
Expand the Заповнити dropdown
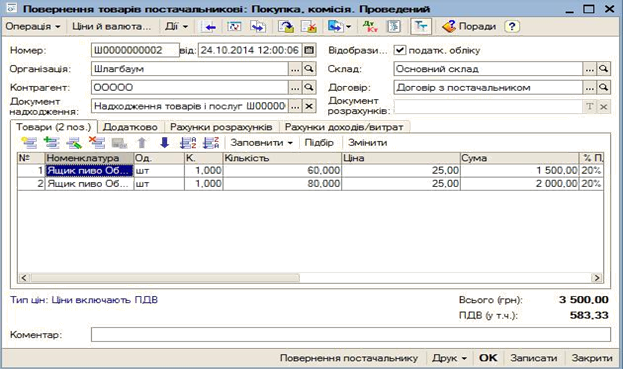(262, 142)
